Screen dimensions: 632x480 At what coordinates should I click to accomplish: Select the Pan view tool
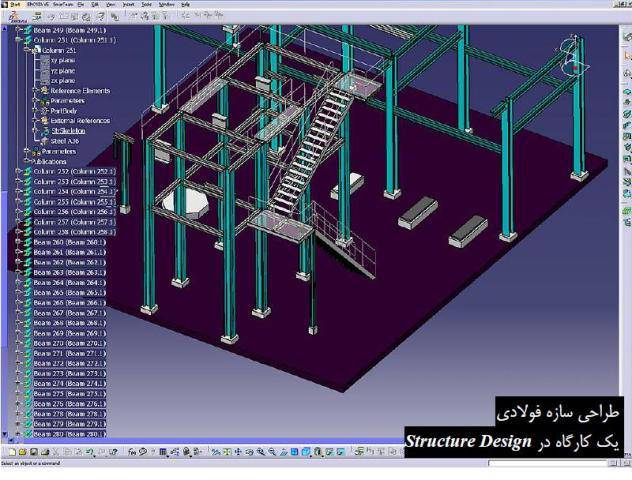pos(238,452)
